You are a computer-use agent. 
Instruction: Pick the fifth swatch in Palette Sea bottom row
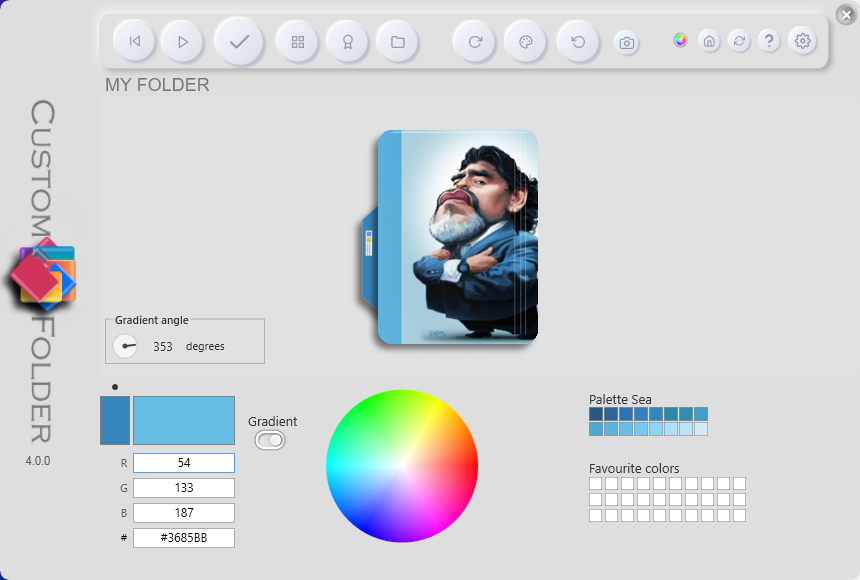(656, 429)
